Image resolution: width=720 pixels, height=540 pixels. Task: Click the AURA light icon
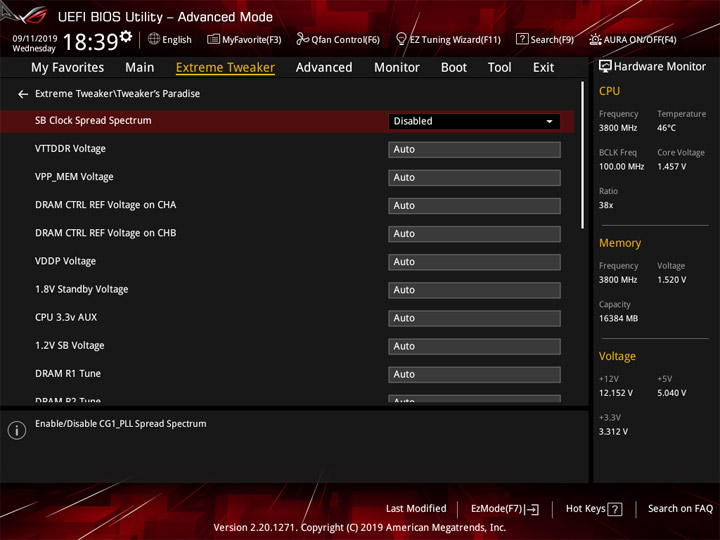595,39
